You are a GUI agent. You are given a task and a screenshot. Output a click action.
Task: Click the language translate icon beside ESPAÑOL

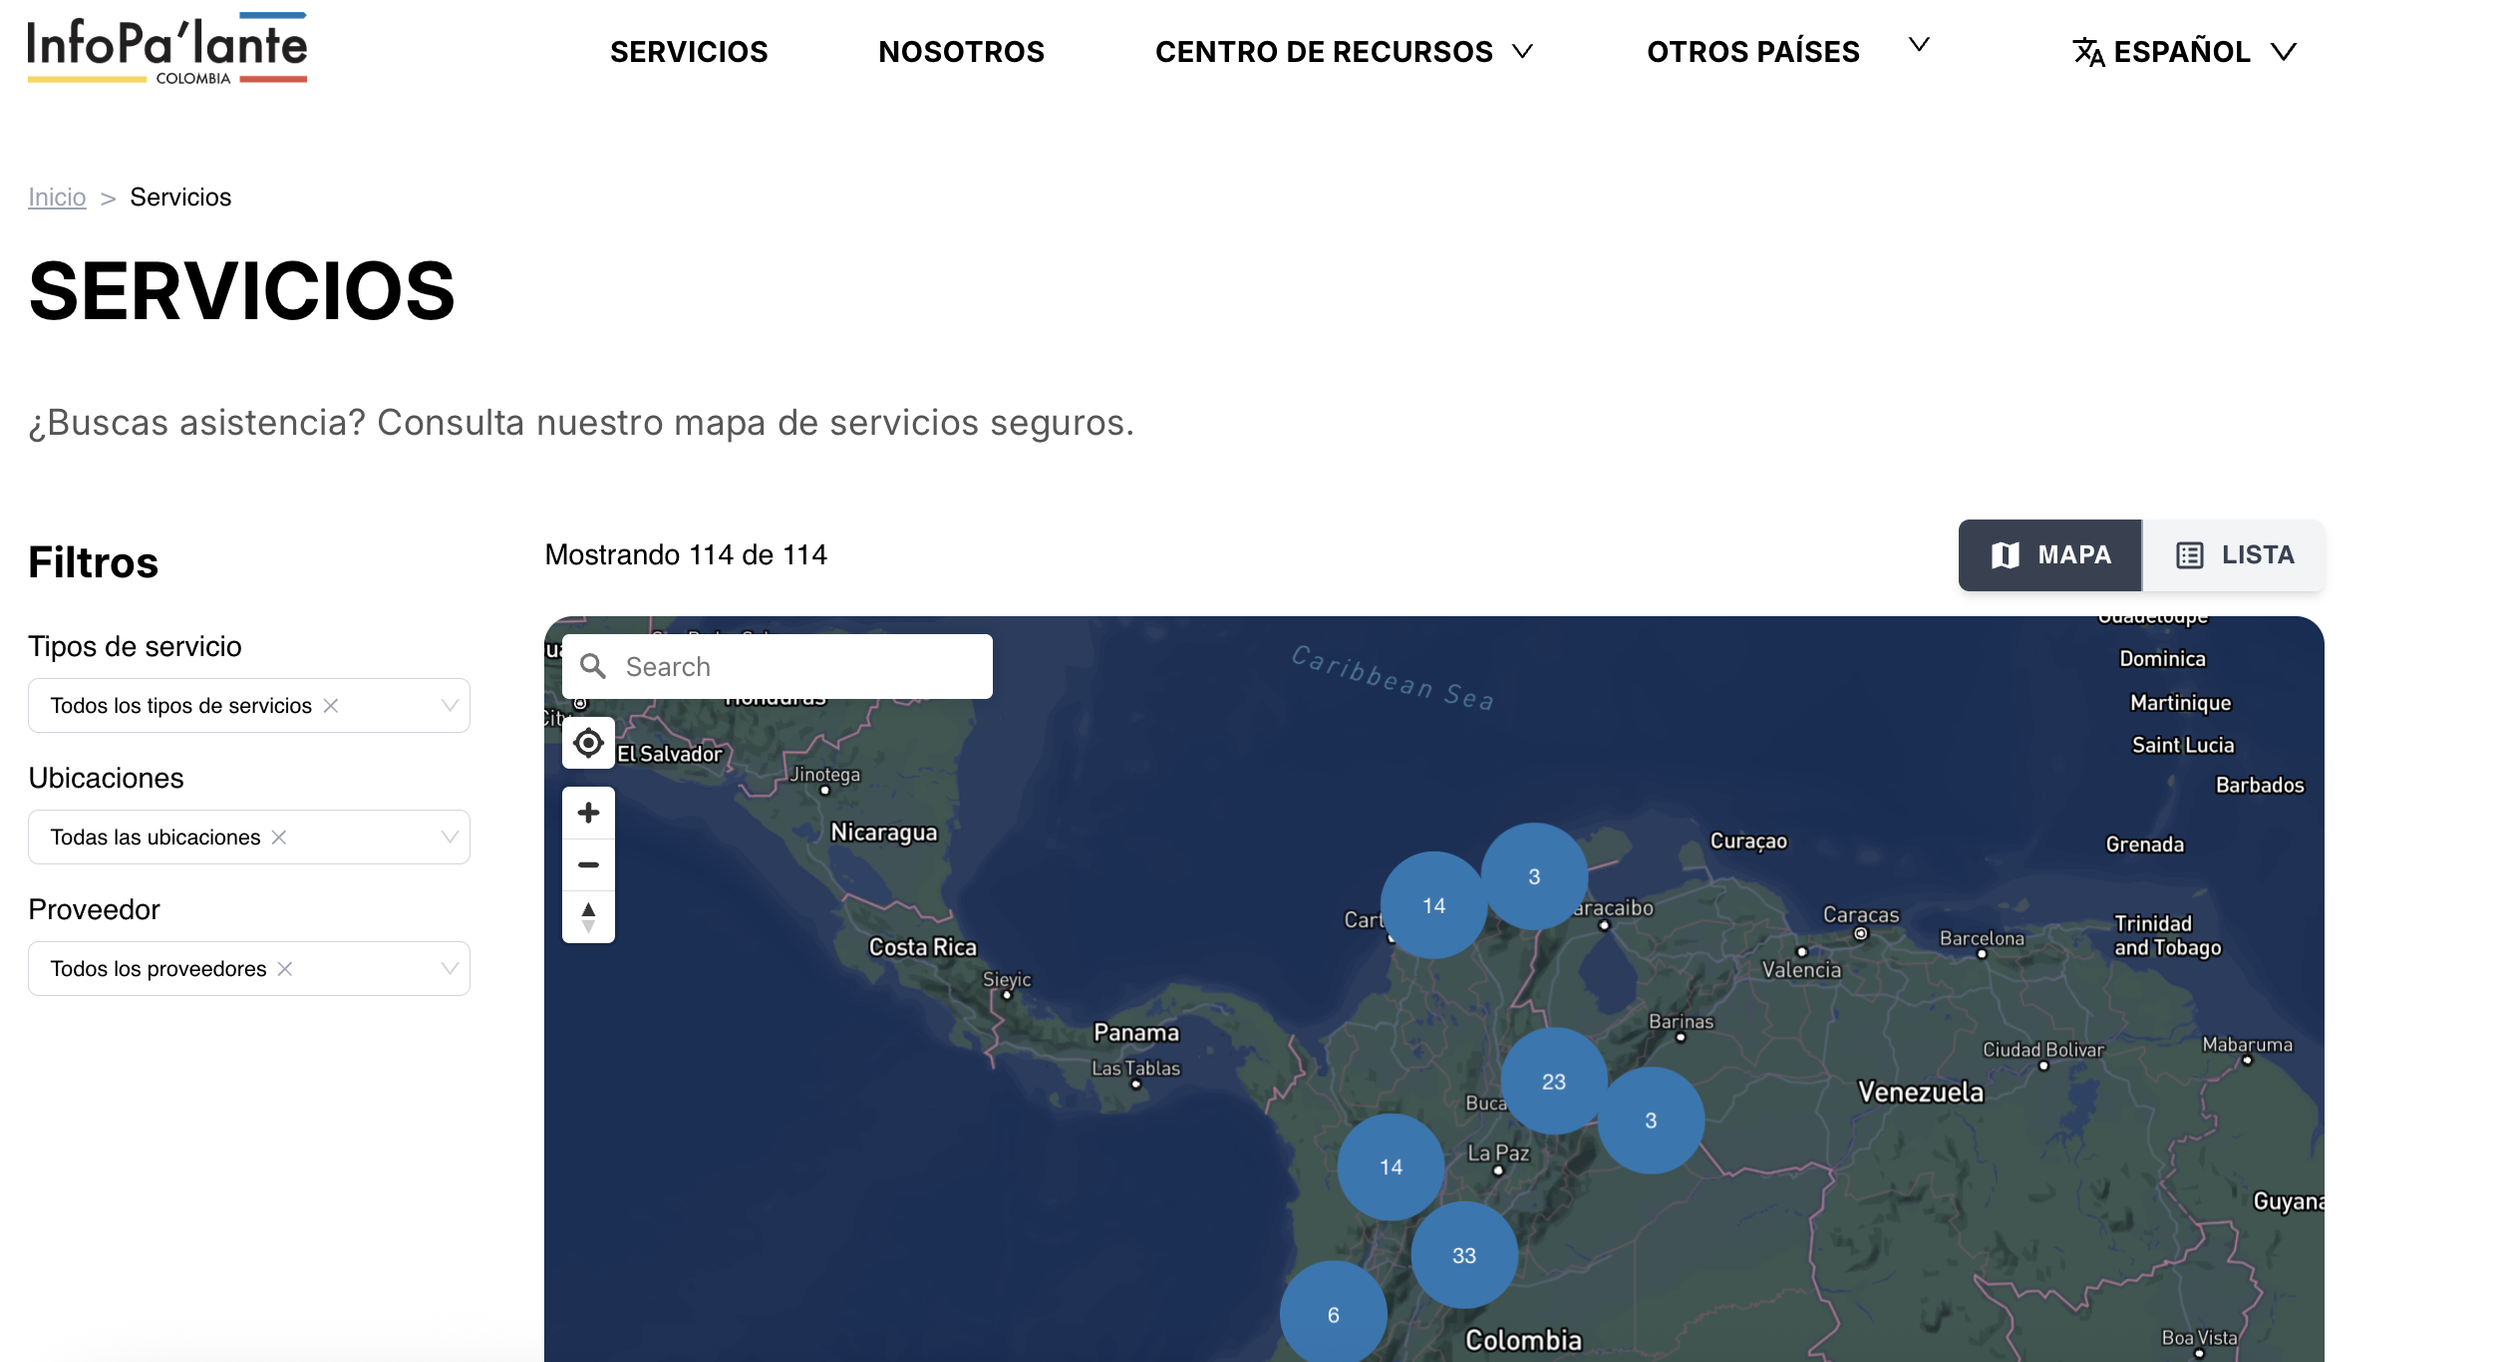pos(2087,51)
